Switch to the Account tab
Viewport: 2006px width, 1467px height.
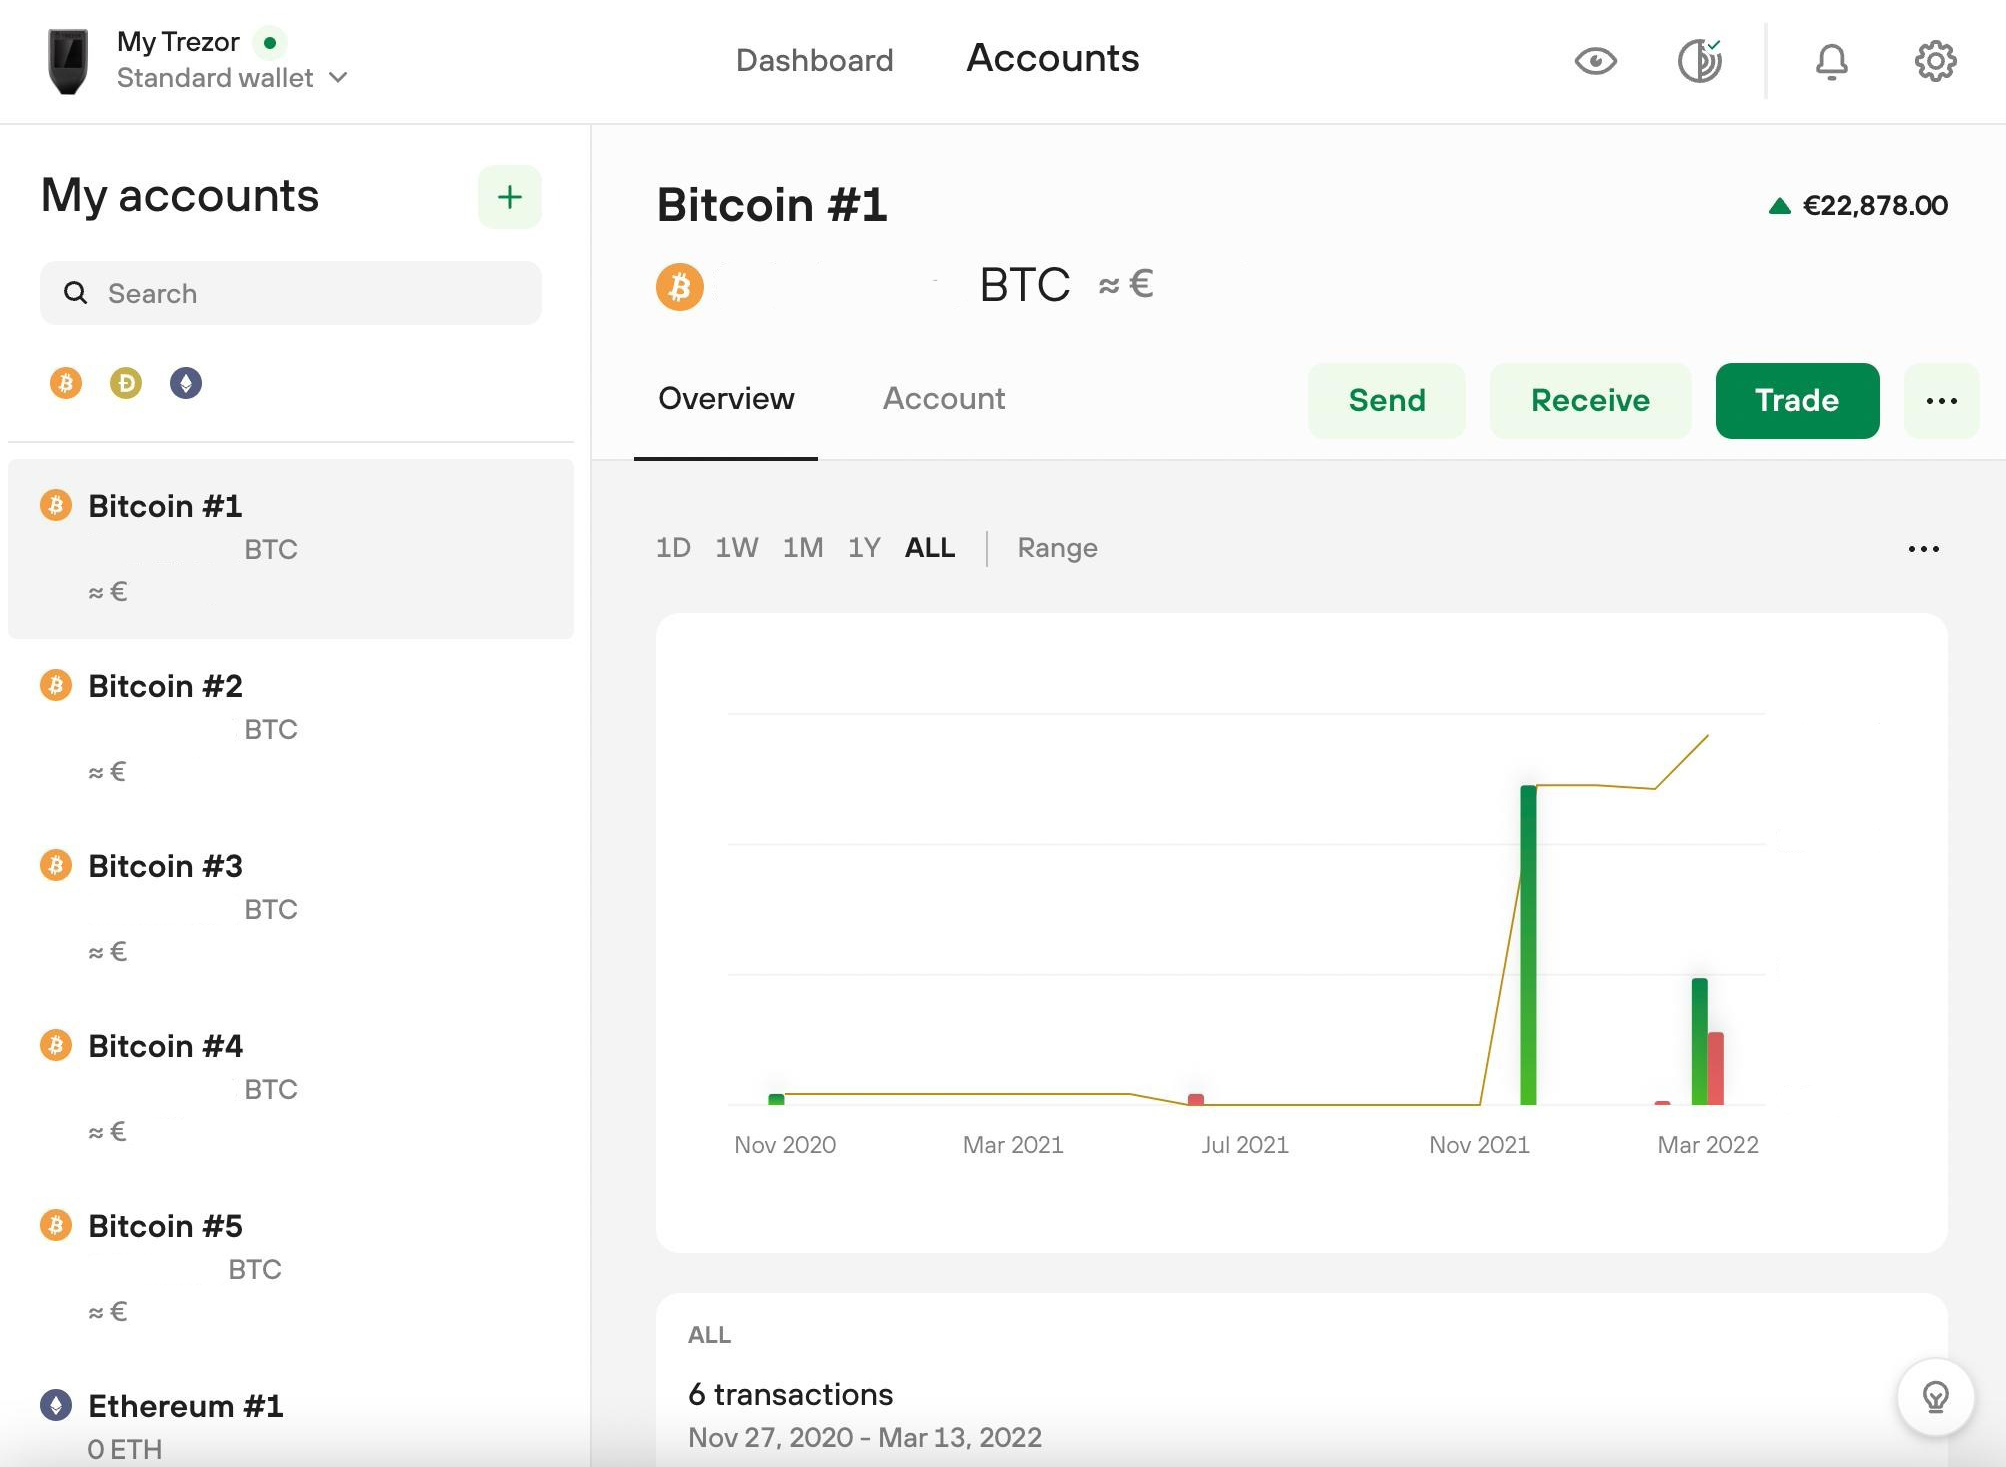click(x=943, y=399)
